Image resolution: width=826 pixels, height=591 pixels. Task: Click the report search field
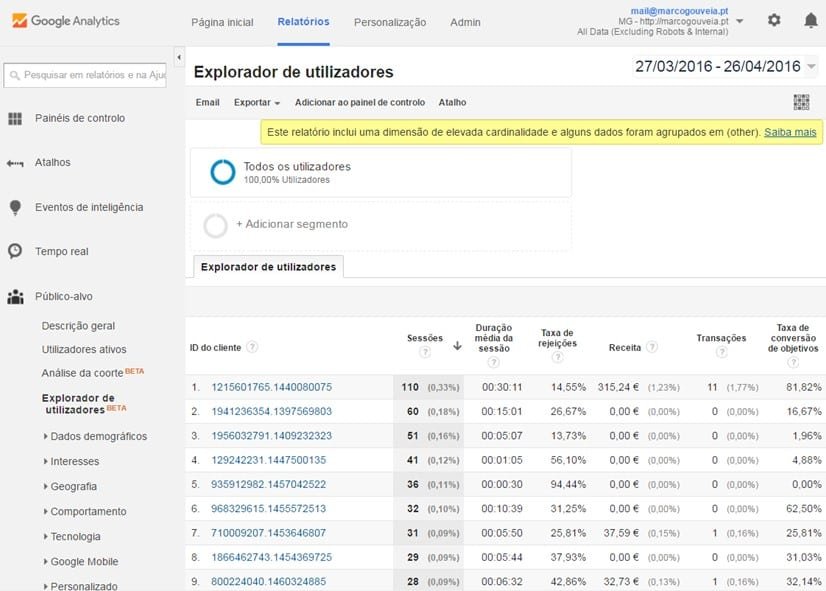pyautogui.click(x=88, y=75)
